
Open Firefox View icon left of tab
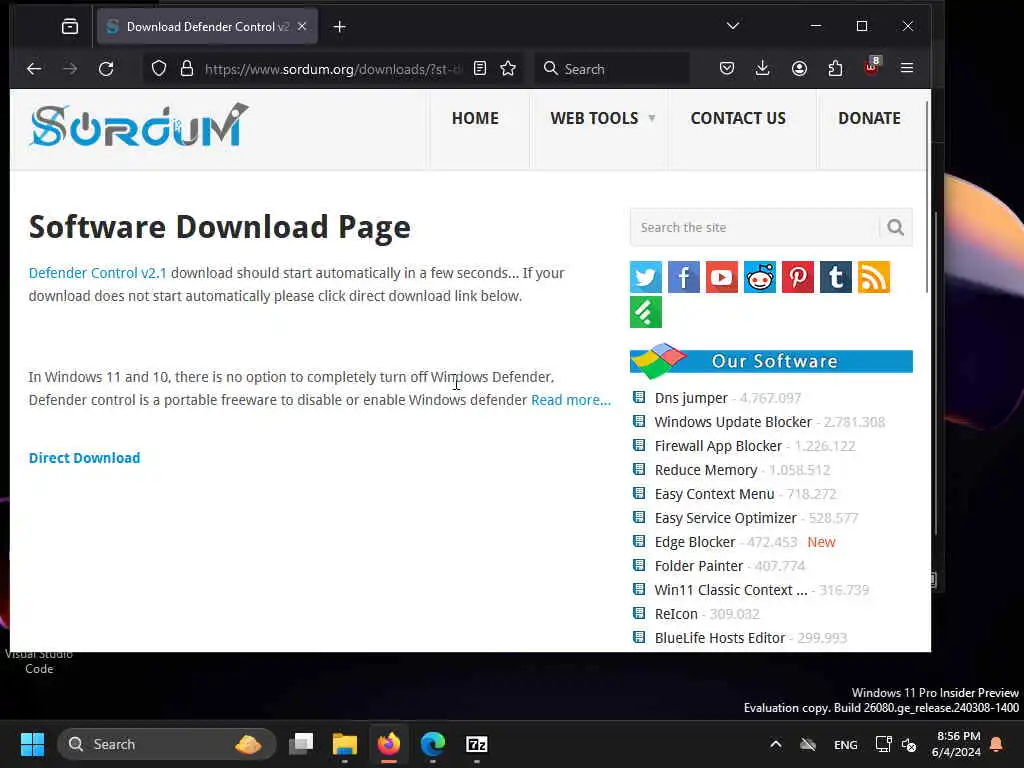[x=70, y=27]
